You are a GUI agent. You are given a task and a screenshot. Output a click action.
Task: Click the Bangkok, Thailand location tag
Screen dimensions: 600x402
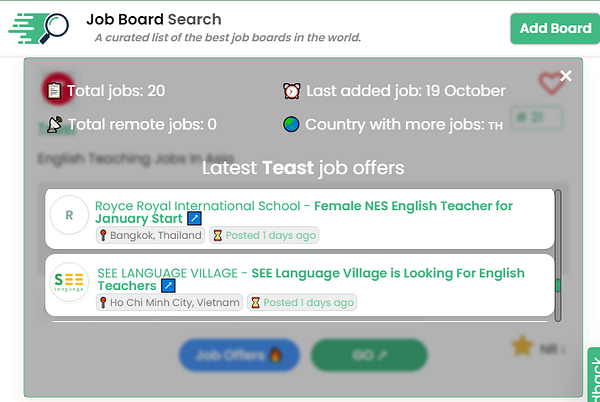tap(150, 235)
